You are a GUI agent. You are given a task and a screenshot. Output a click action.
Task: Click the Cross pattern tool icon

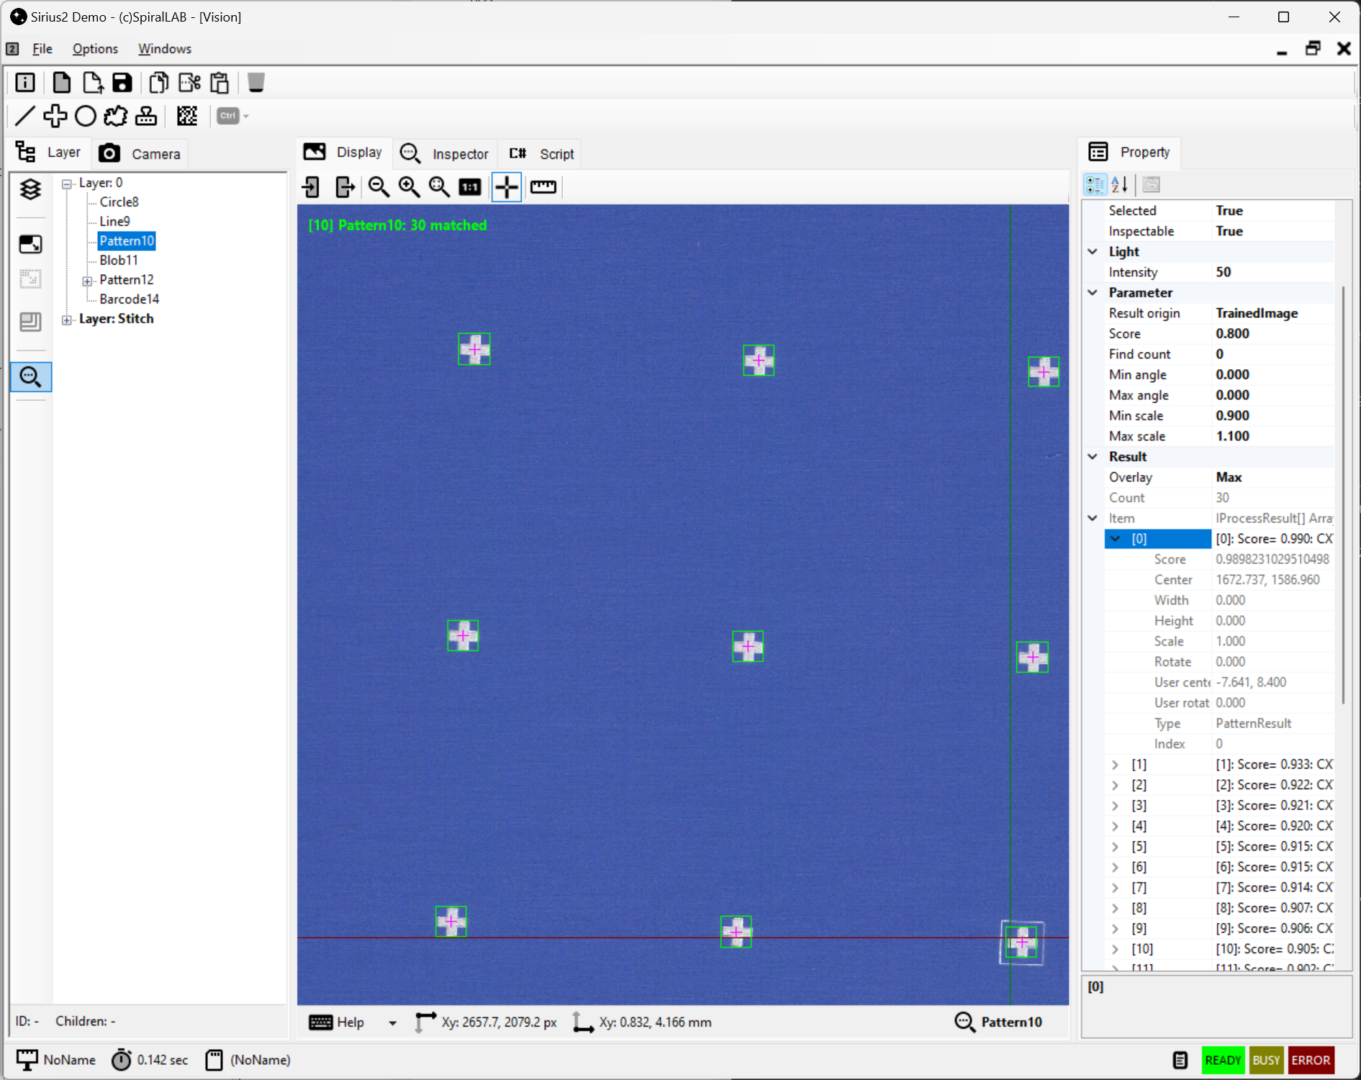(55, 116)
